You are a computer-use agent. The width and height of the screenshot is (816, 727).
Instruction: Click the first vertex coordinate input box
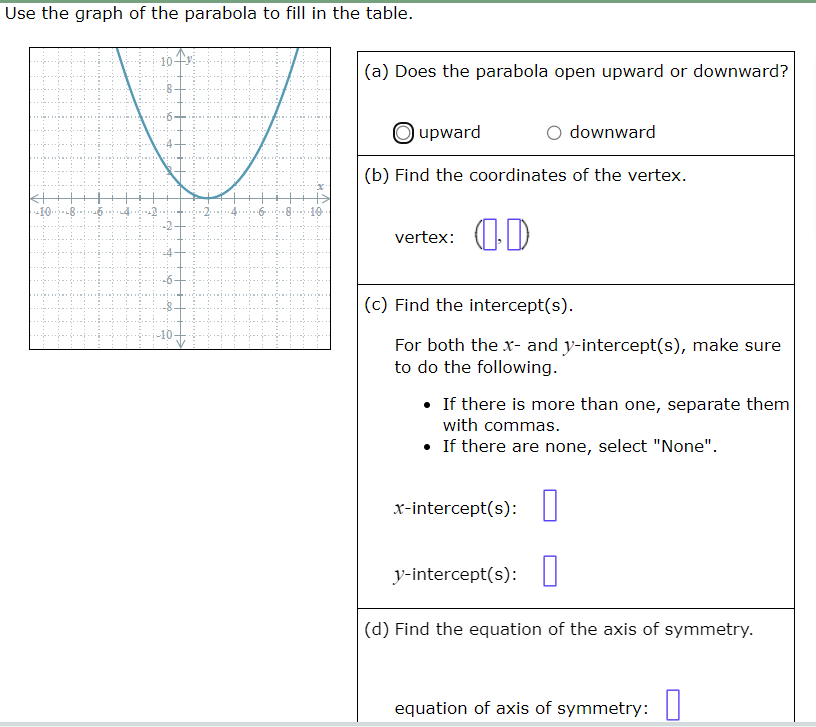pos(488,234)
